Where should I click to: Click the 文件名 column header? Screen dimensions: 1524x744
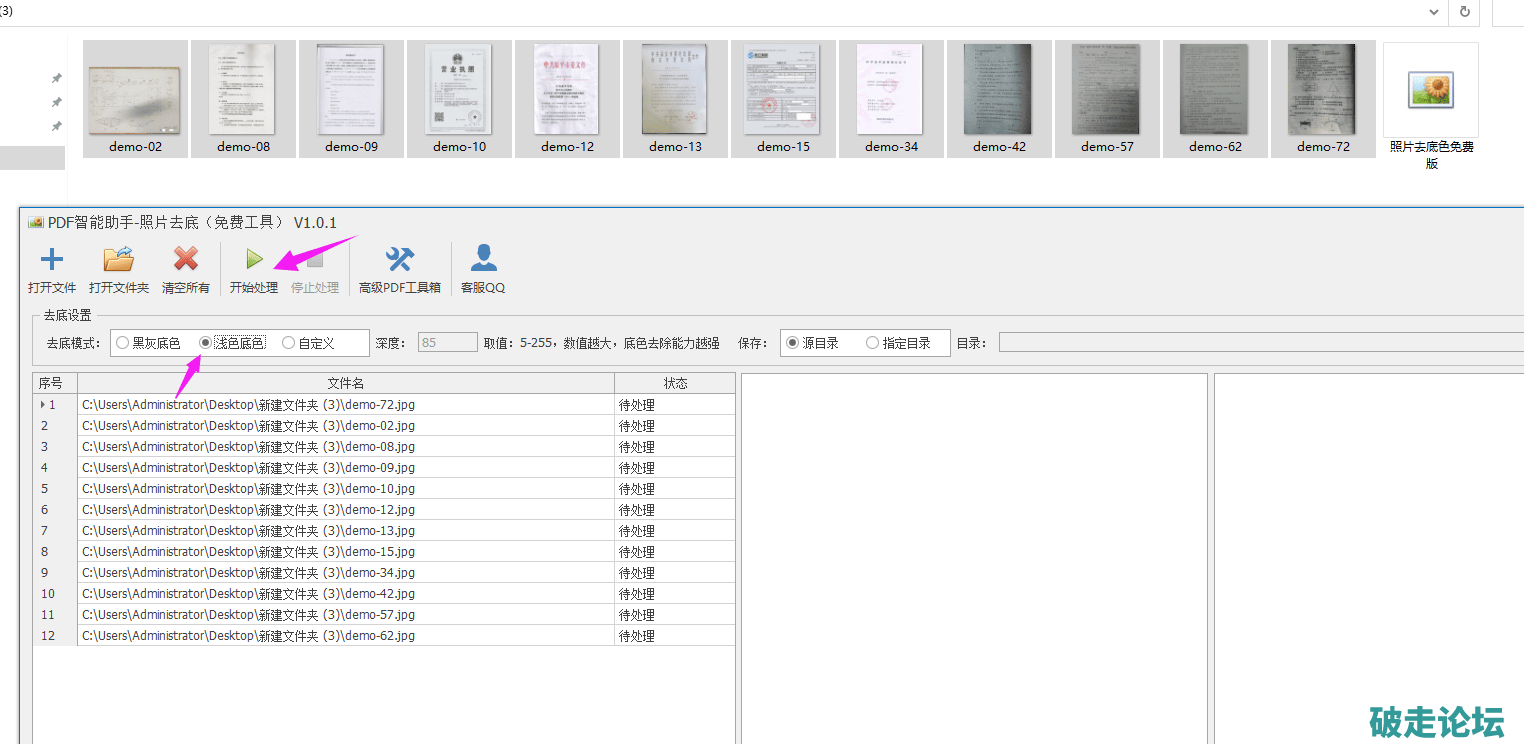[345, 383]
